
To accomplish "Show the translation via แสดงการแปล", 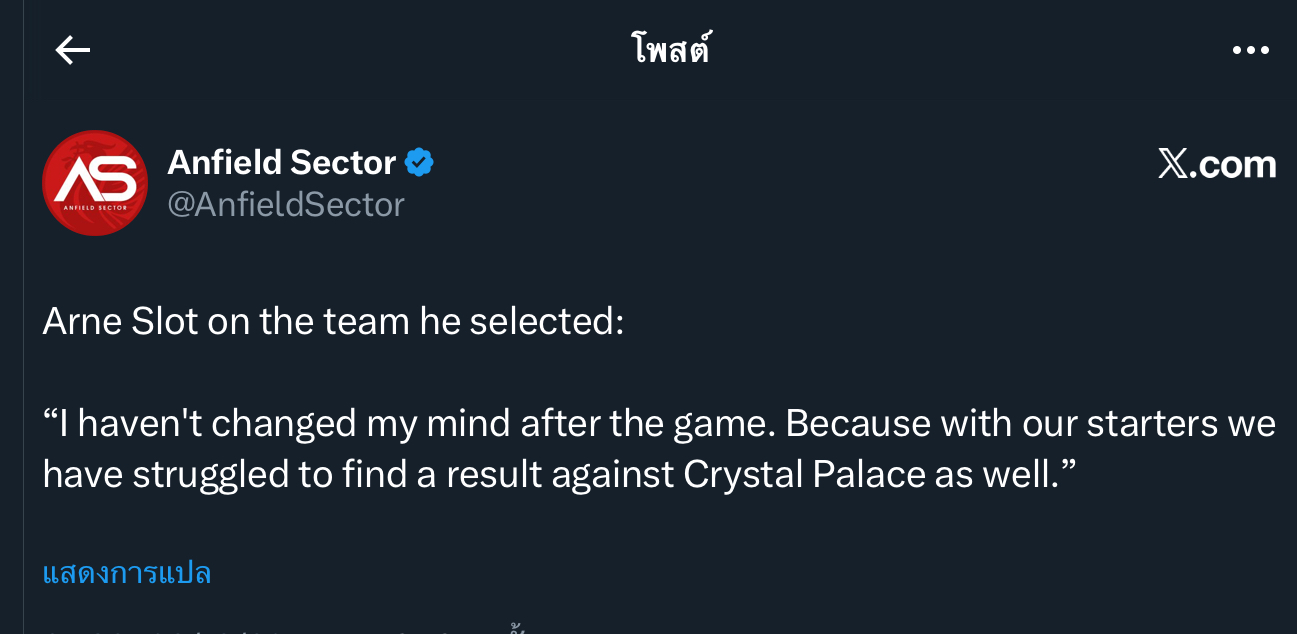I will (x=127, y=573).
